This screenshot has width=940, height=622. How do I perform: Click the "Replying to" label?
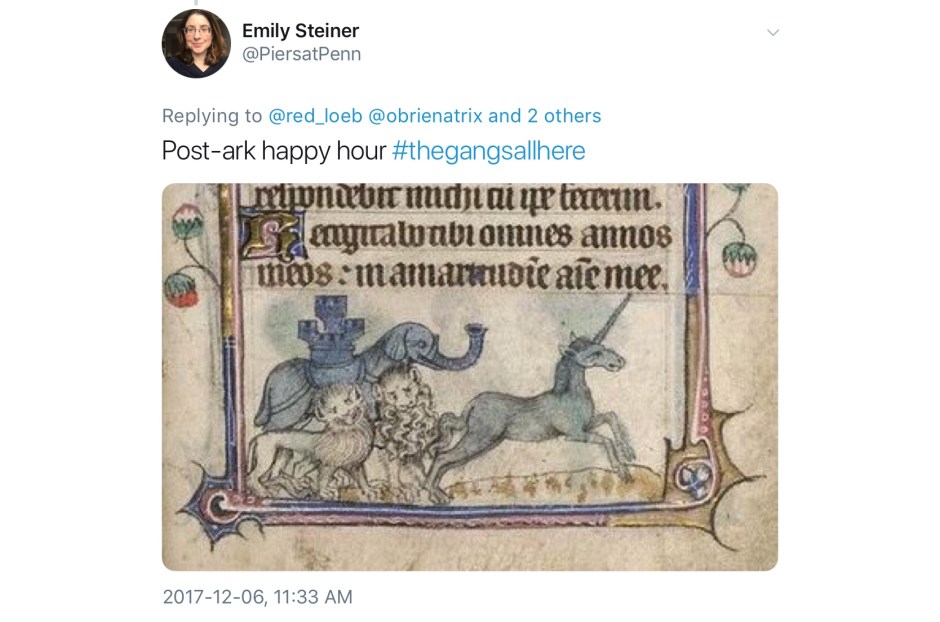[212, 116]
